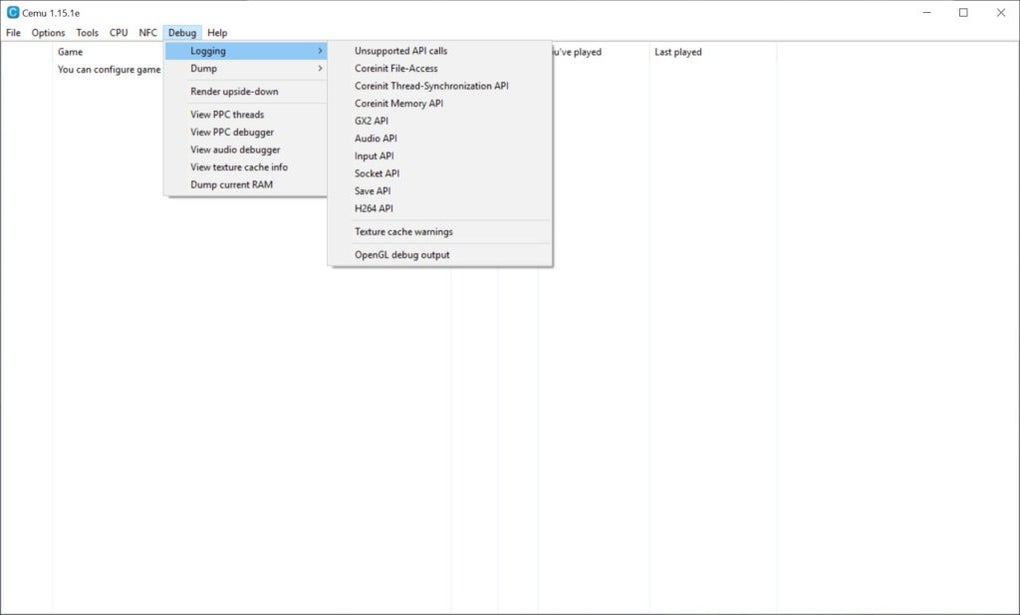Open the Tools menu
1020x615 pixels.
[x=87, y=33]
